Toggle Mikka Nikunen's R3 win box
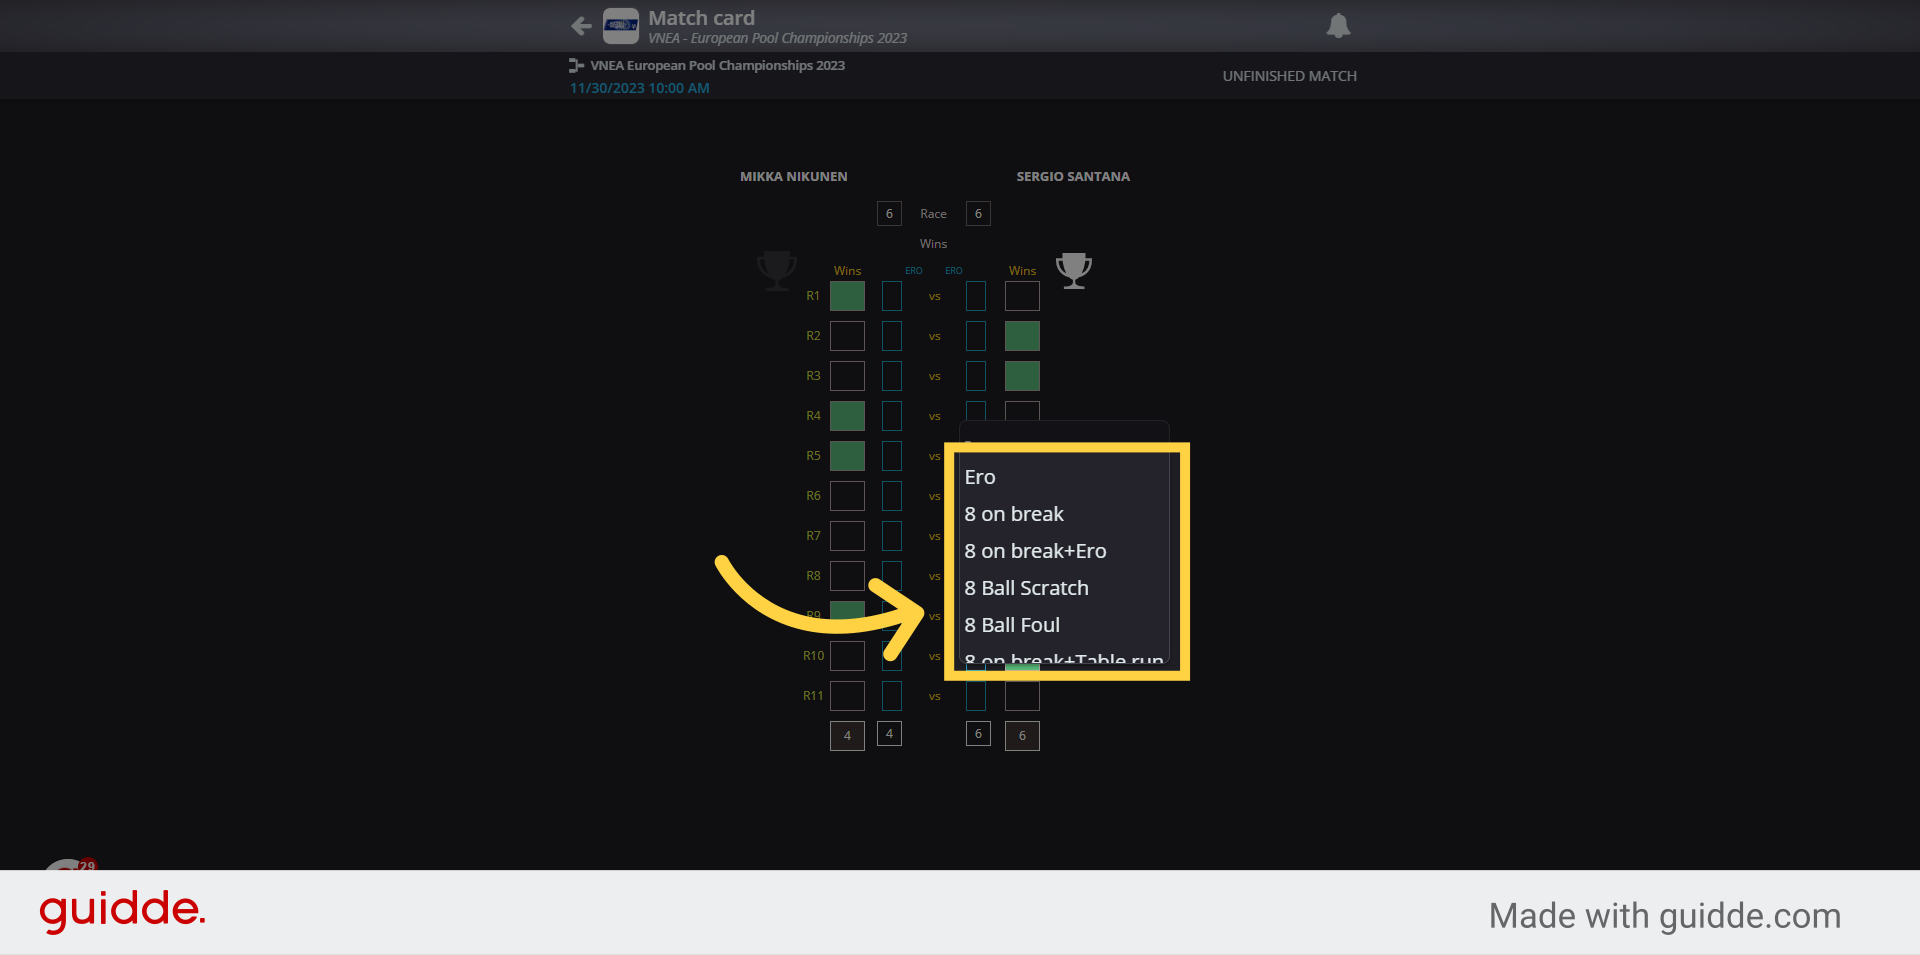Image resolution: width=1920 pixels, height=955 pixels. (x=847, y=376)
